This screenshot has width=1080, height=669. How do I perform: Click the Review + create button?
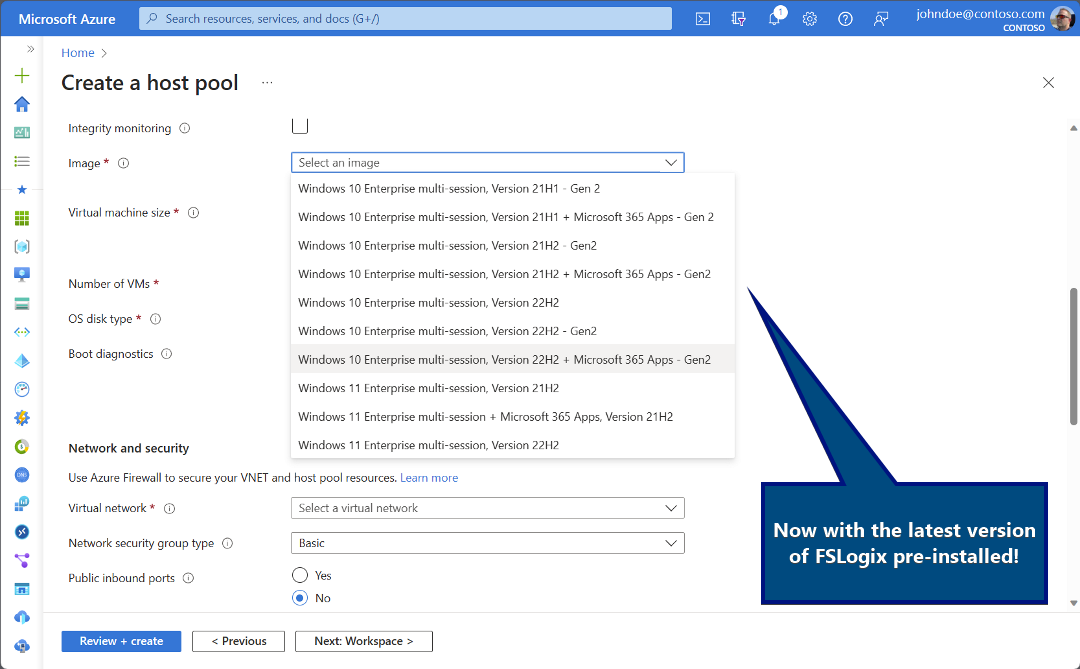coord(121,641)
